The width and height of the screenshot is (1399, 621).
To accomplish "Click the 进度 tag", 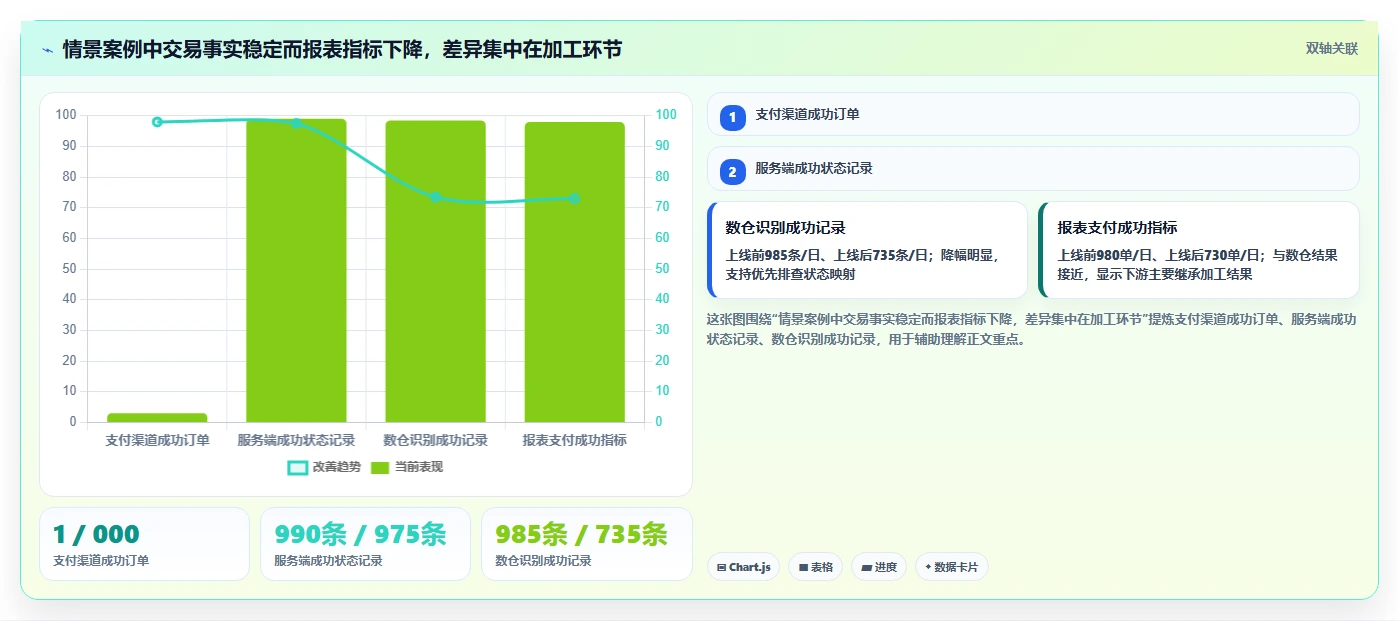I will tap(879, 567).
